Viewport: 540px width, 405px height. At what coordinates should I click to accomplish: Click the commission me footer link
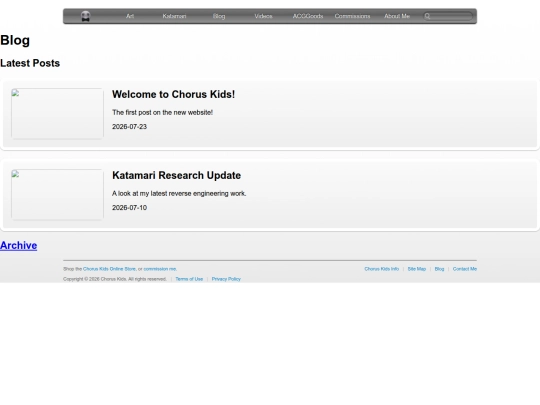point(160,269)
